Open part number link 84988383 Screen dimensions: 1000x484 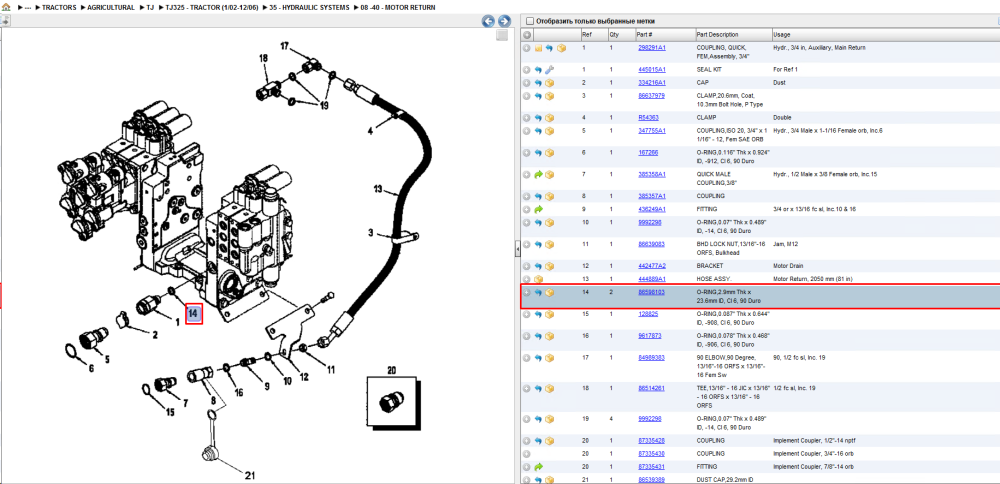coord(651,358)
